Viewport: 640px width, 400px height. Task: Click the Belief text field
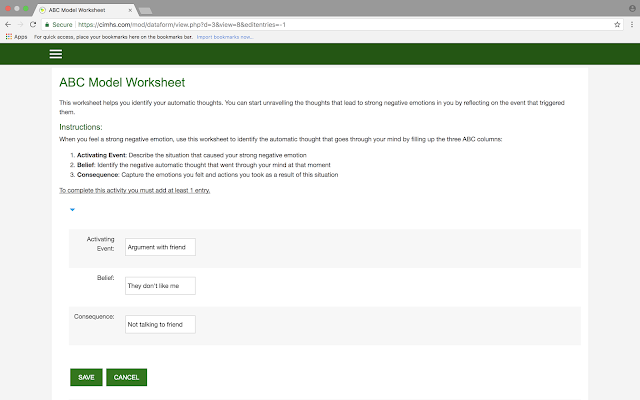point(160,286)
